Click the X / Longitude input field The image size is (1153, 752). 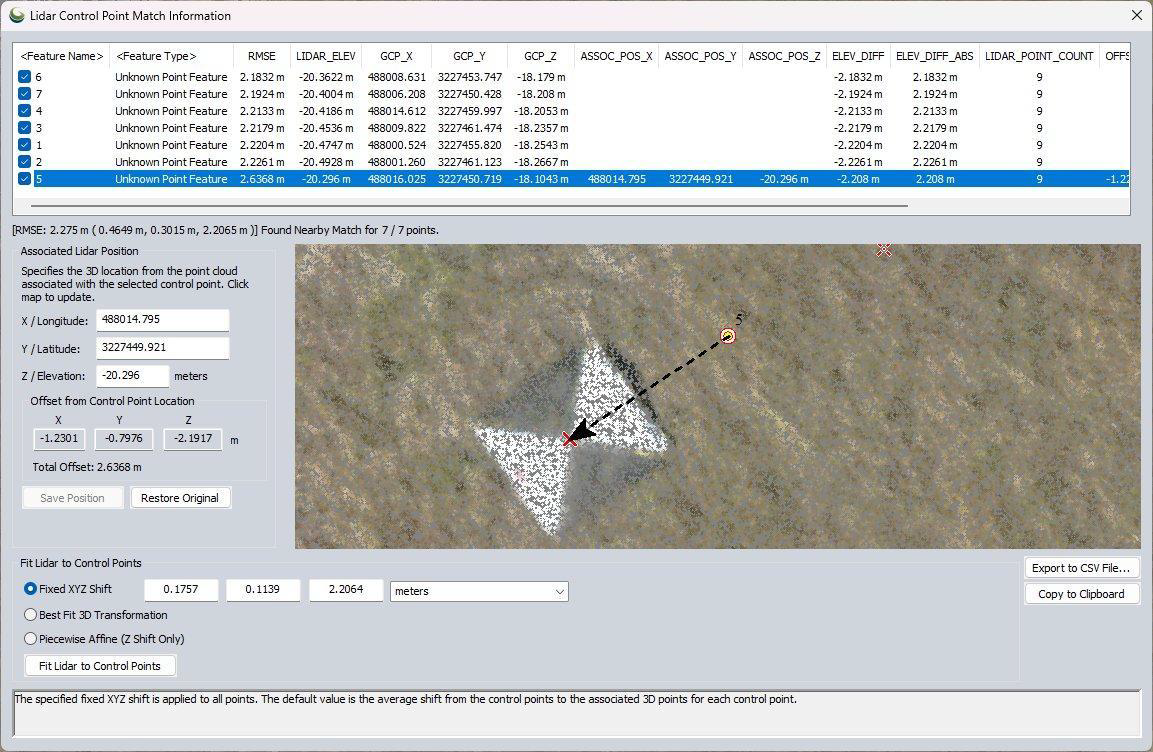(x=162, y=320)
